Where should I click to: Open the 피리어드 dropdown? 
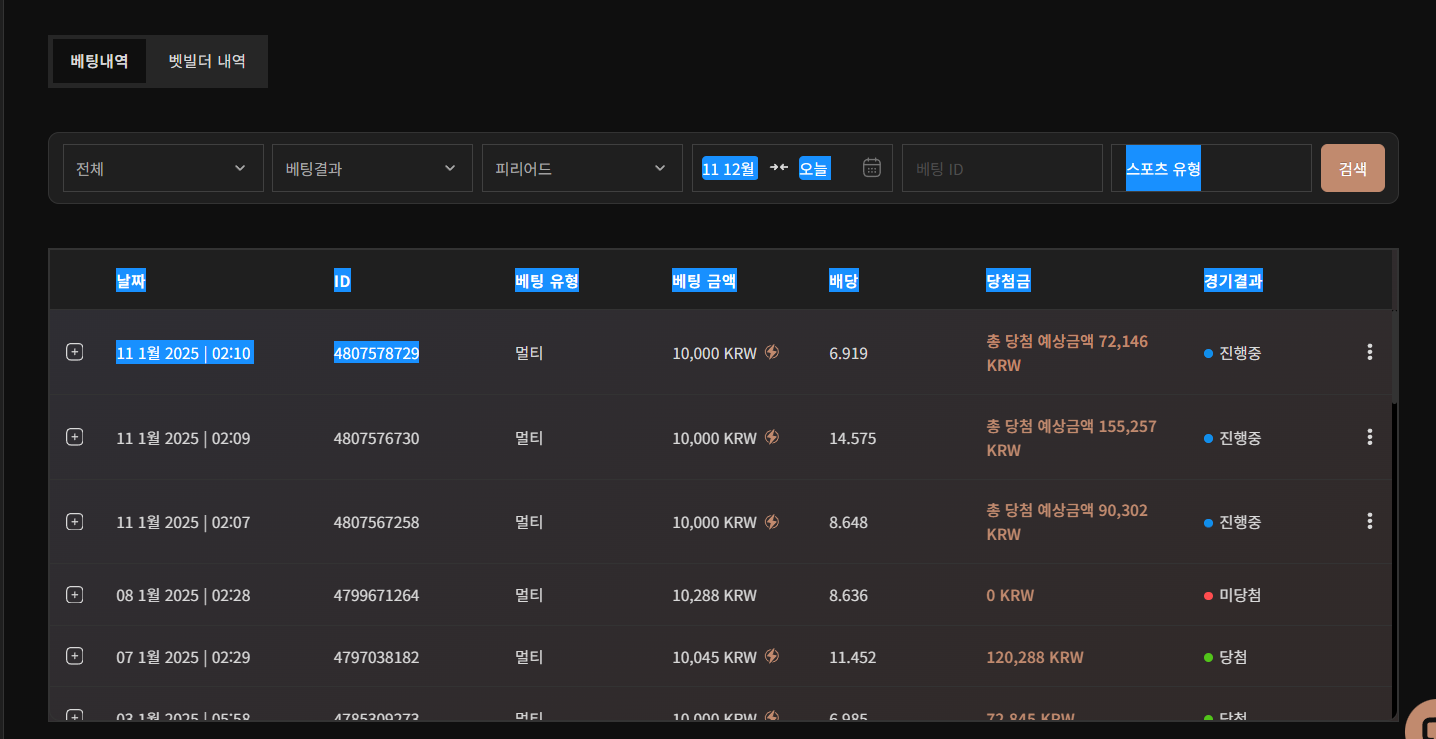click(582, 168)
